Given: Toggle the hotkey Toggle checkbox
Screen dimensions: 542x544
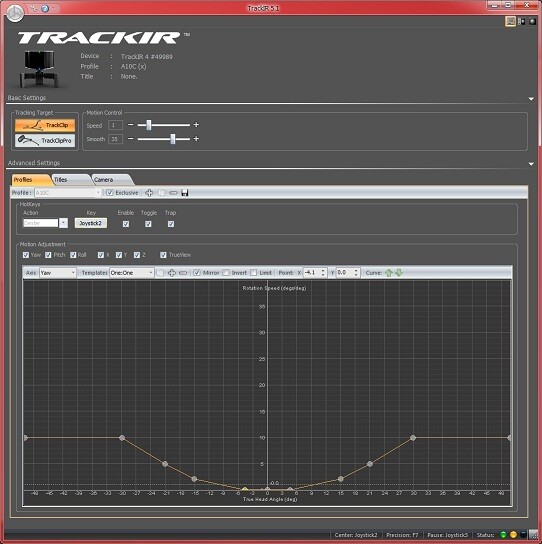Looking at the screenshot, I should pos(148,224).
